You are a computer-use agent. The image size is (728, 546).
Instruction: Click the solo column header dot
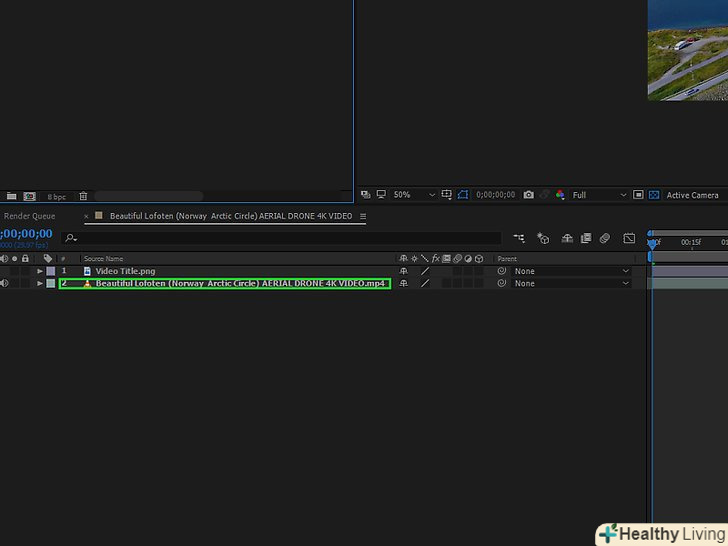point(14,259)
